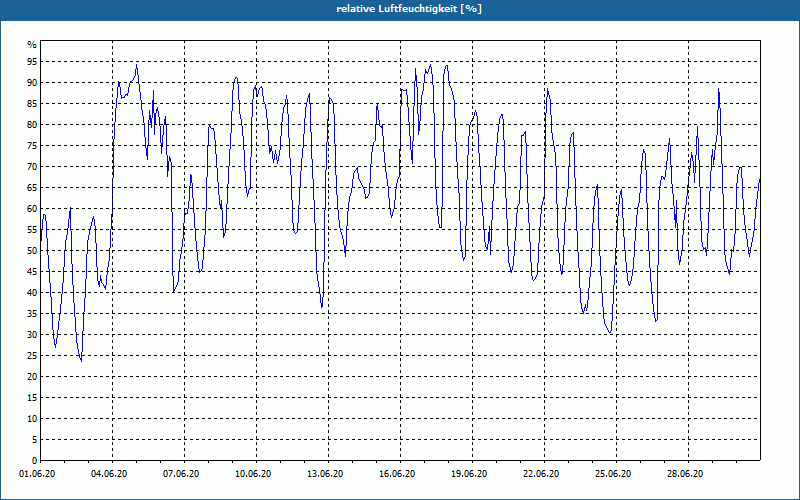800x500 pixels.
Task: Select the x-axis date 16.06.20
Action: pyautogui.click(x=397, y=474)
